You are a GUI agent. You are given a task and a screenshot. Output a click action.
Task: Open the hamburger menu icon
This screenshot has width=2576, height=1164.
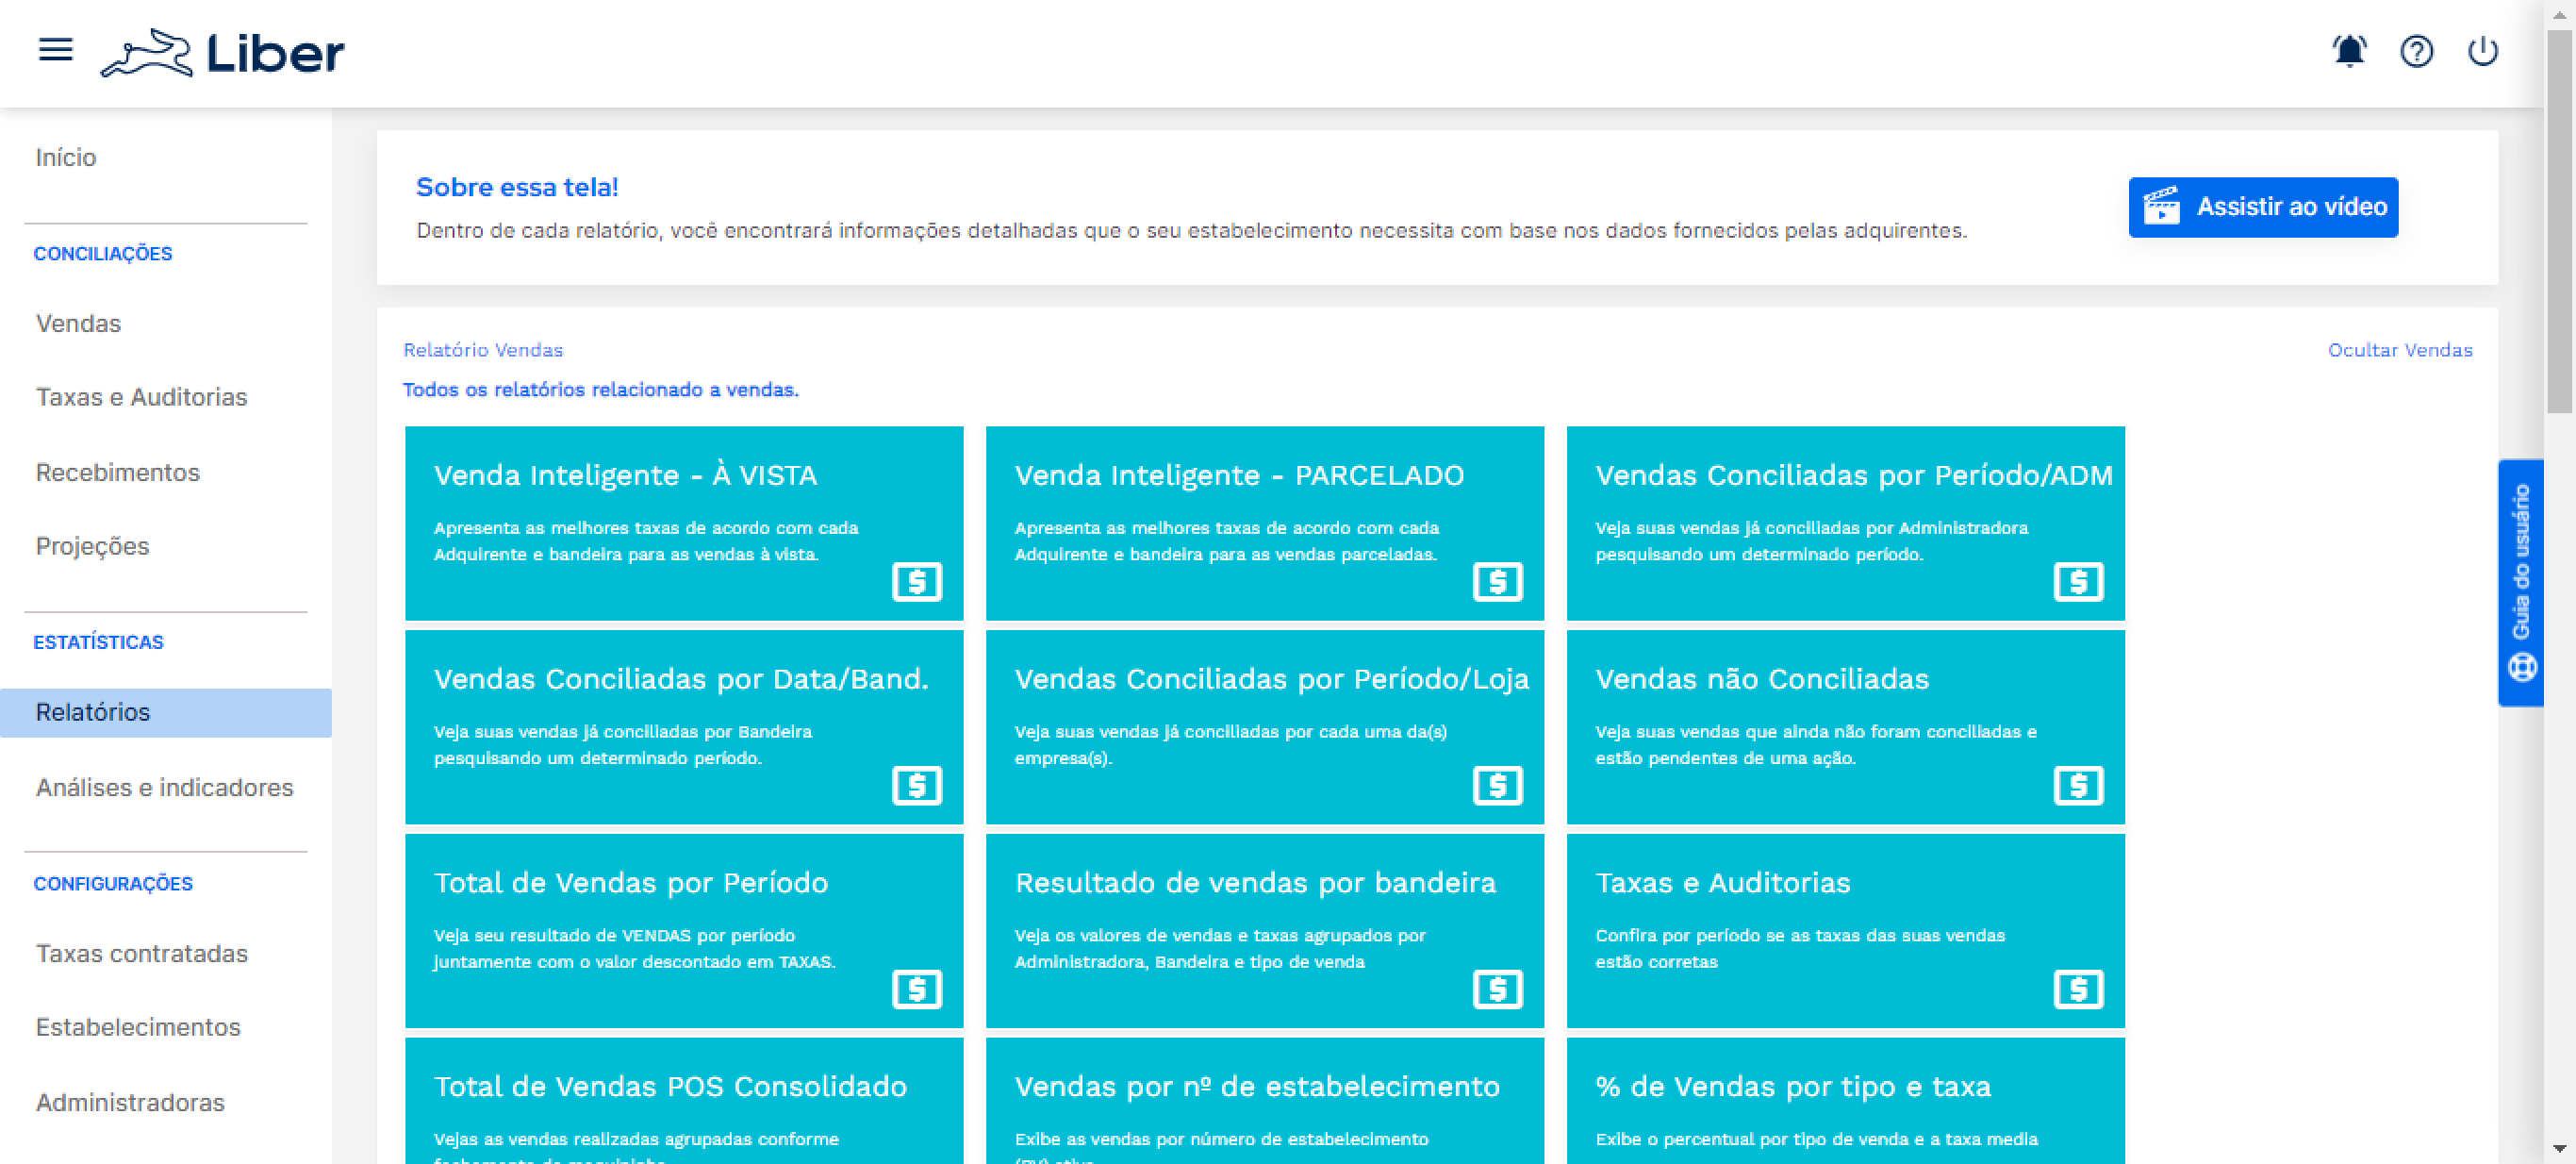(55, 50)
